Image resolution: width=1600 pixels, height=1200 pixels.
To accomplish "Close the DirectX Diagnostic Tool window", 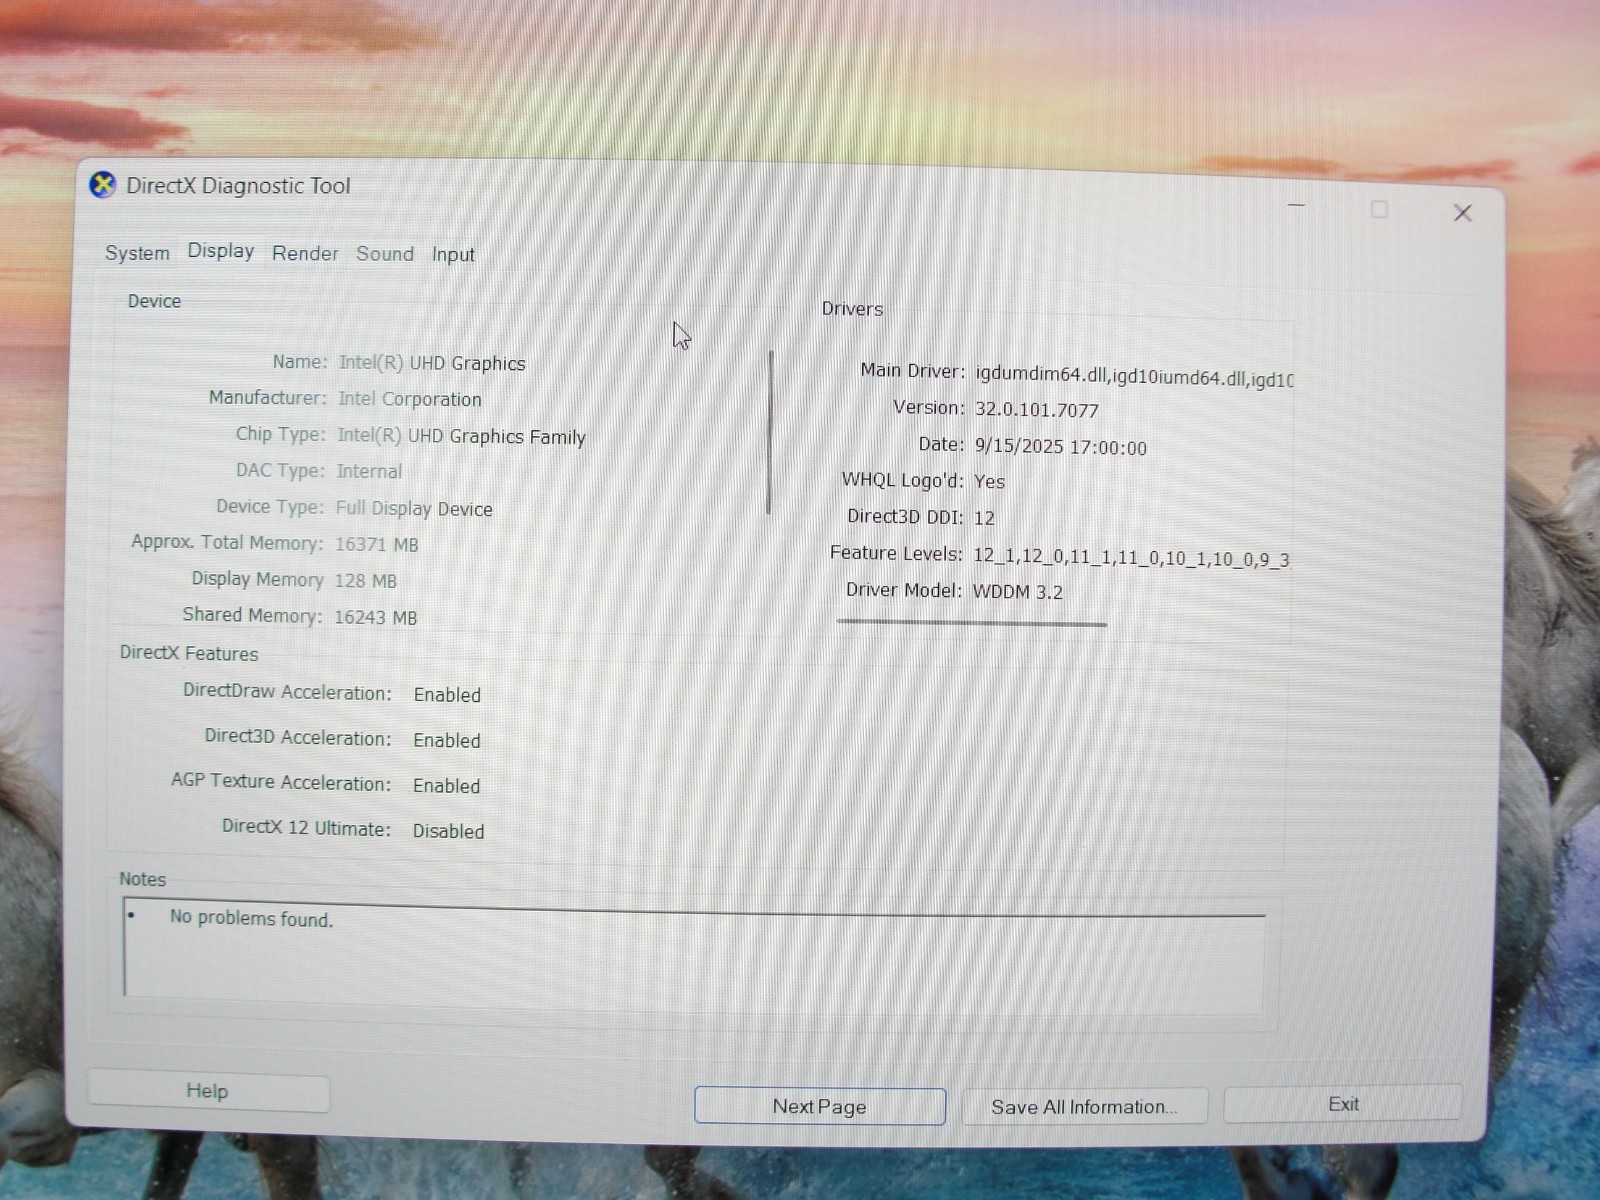I will pos(1463,212).
